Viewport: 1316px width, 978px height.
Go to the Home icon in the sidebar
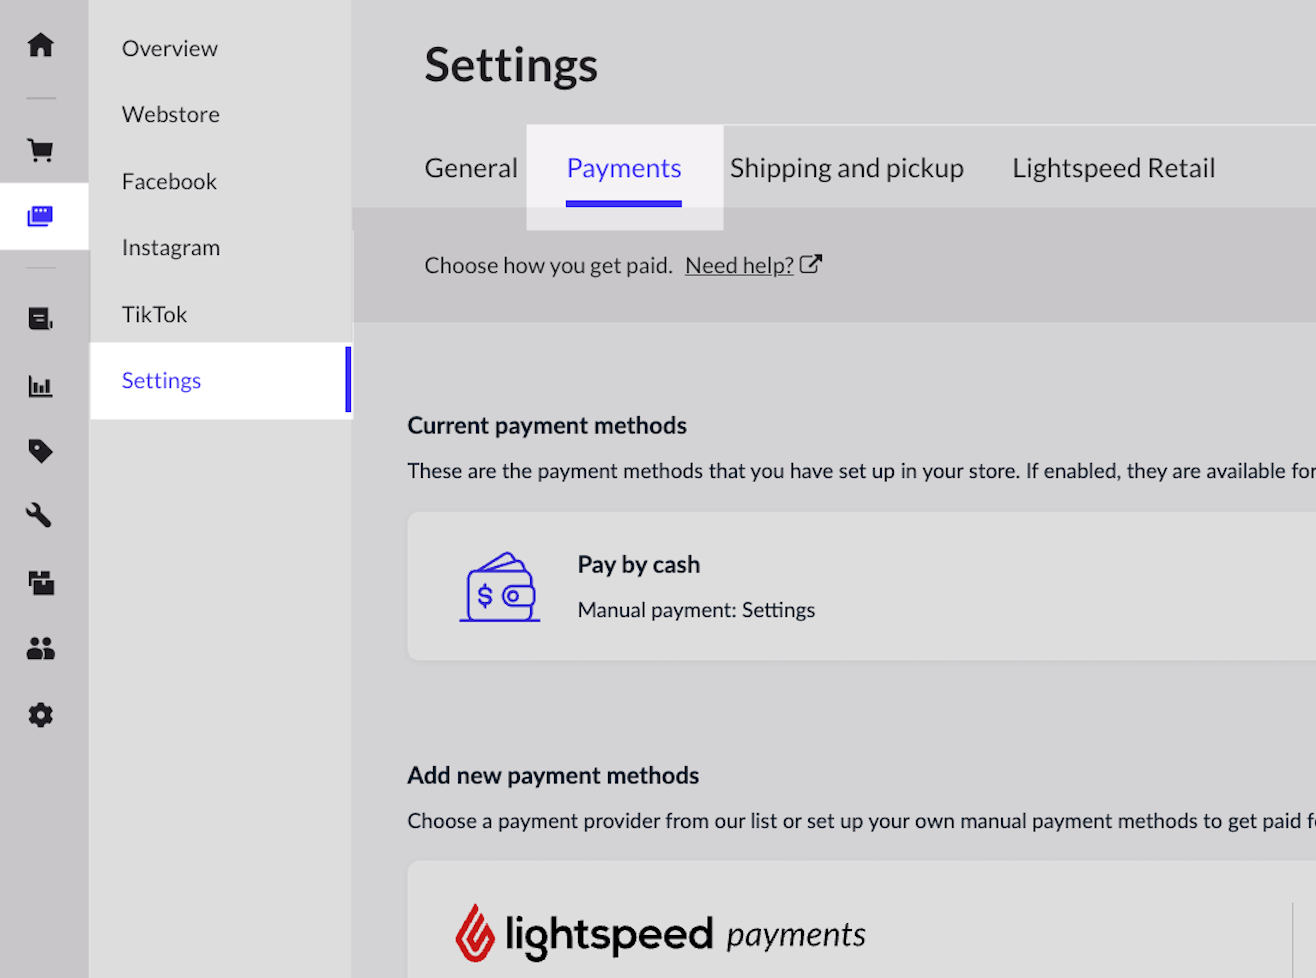40,45
